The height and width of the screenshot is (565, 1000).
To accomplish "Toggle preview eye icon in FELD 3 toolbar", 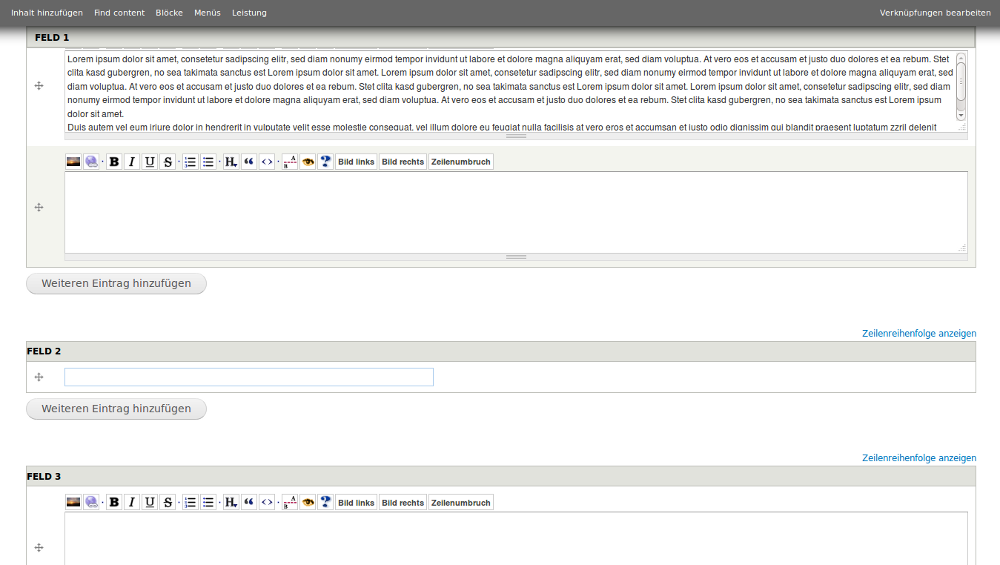I will pos(308,503).
